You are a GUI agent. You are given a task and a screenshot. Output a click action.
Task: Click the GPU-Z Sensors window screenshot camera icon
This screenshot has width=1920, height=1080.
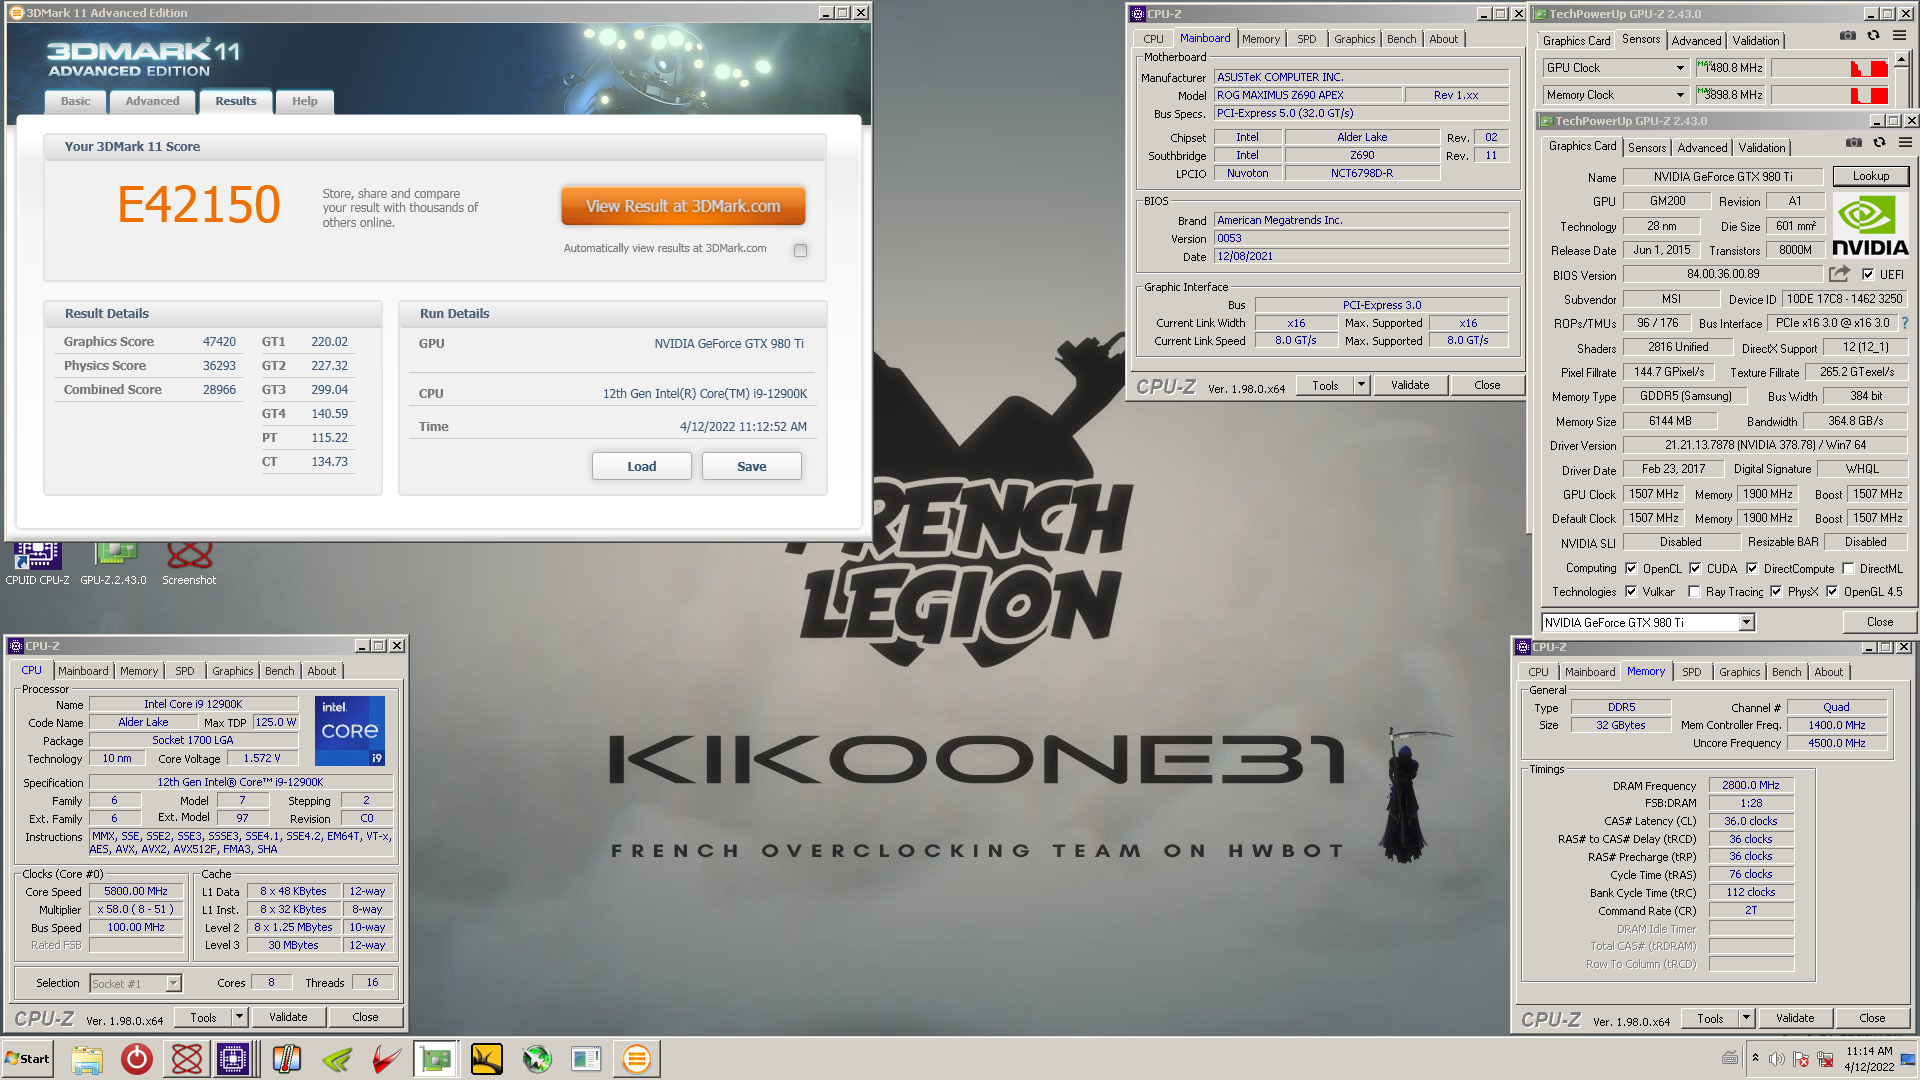tap(1847, 36)
